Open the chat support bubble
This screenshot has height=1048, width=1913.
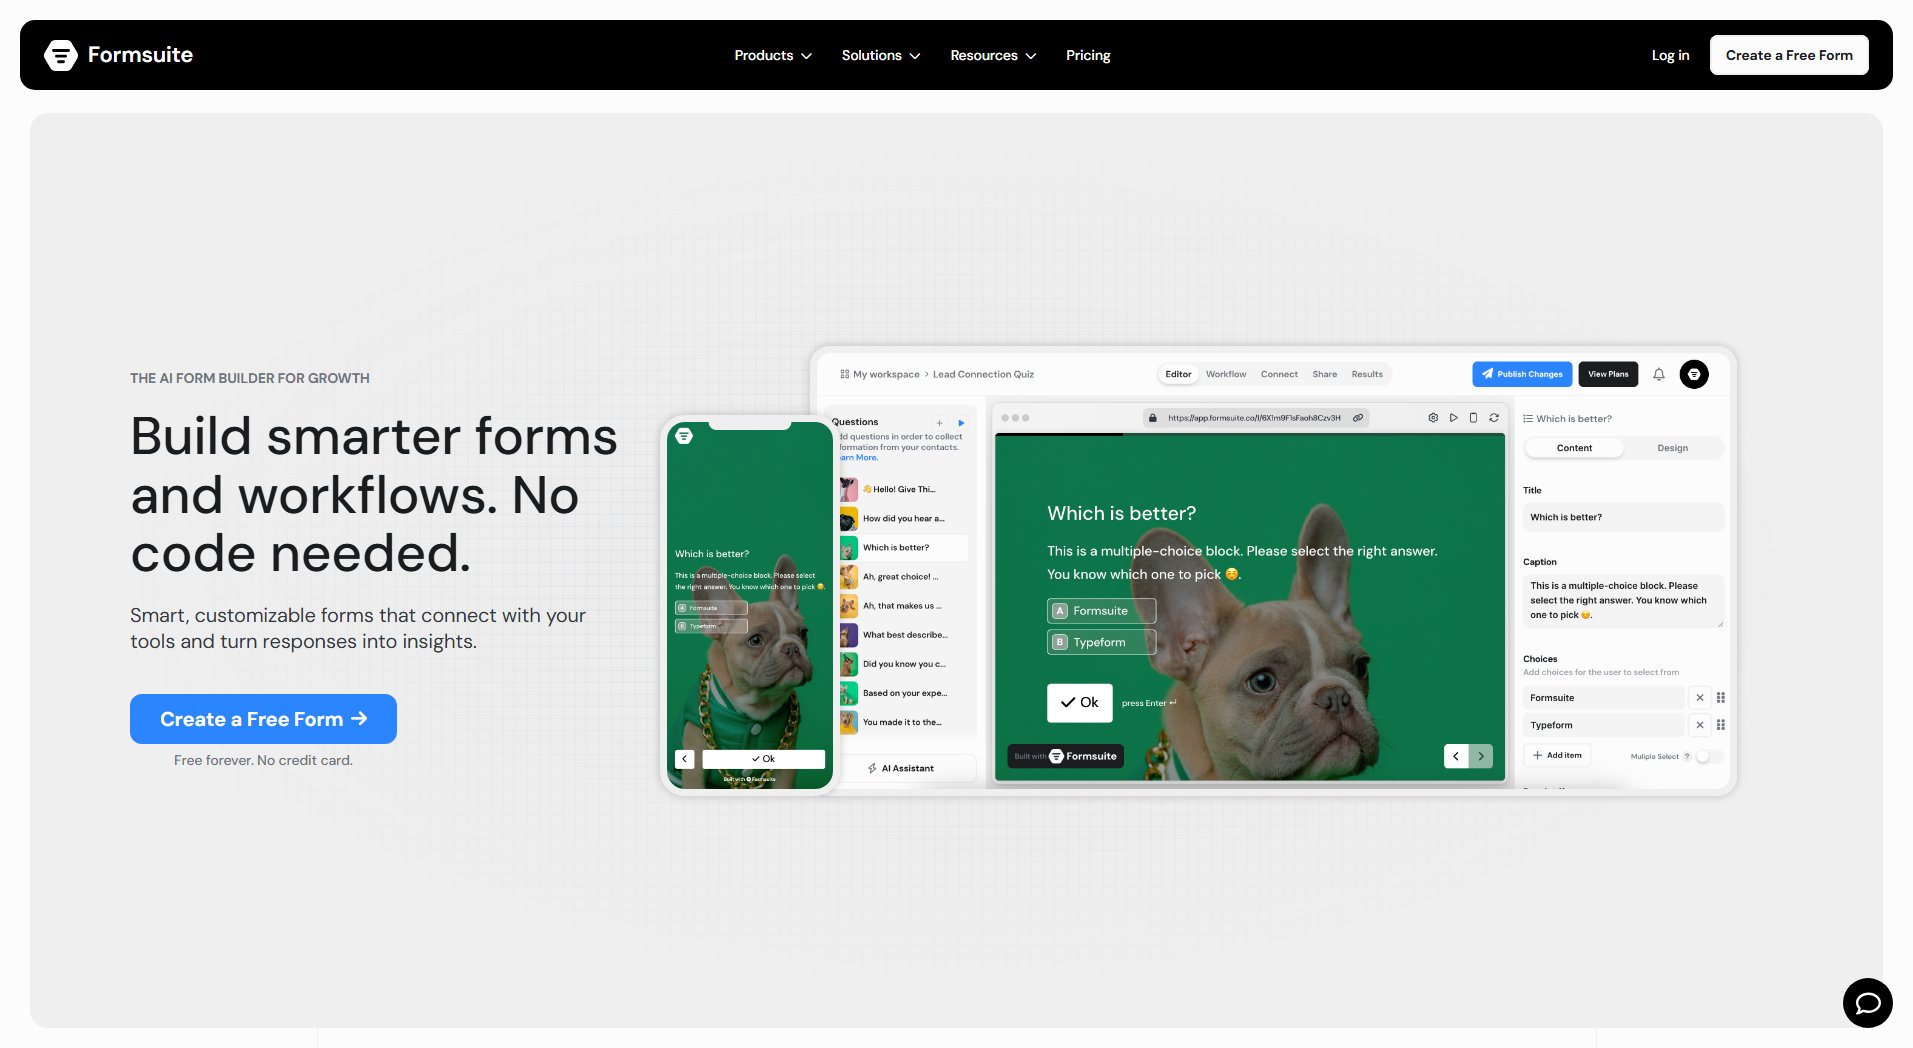tap(1867, 1002)
